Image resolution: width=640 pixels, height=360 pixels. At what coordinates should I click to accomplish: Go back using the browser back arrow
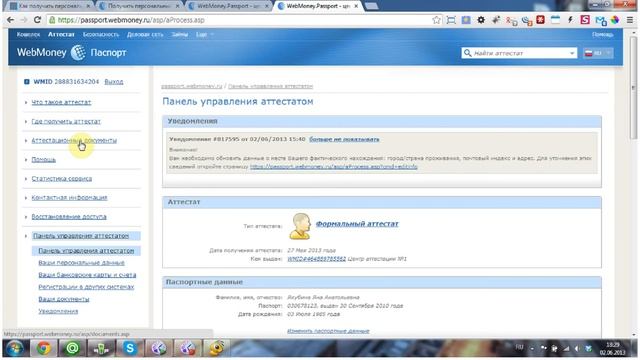click(x=11, y=20)
